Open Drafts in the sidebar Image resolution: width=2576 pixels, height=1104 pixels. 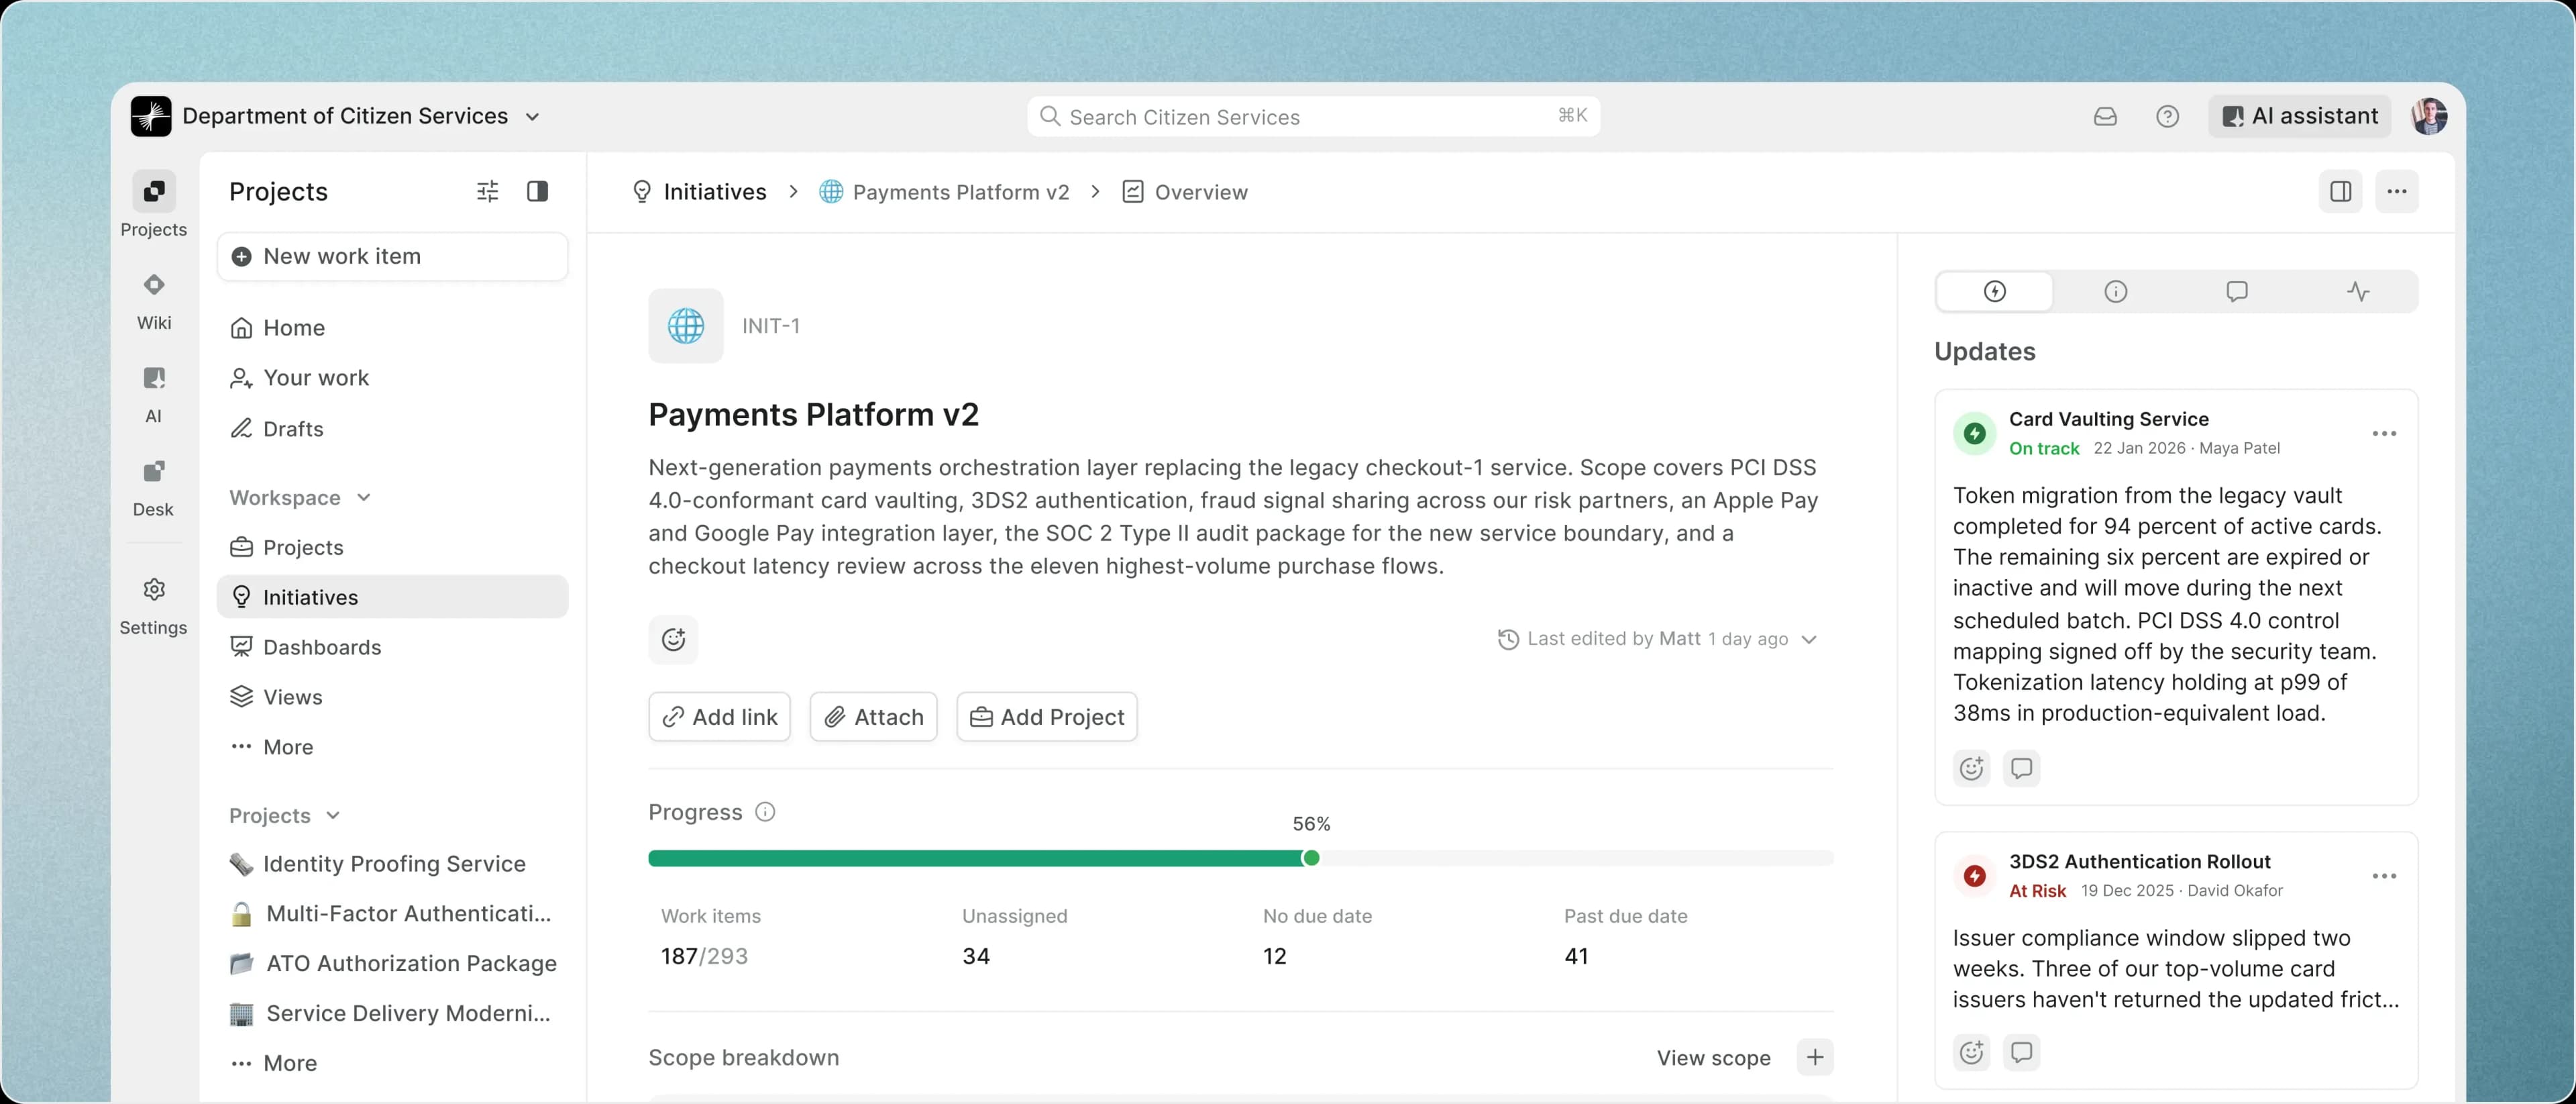click(392, 429)
